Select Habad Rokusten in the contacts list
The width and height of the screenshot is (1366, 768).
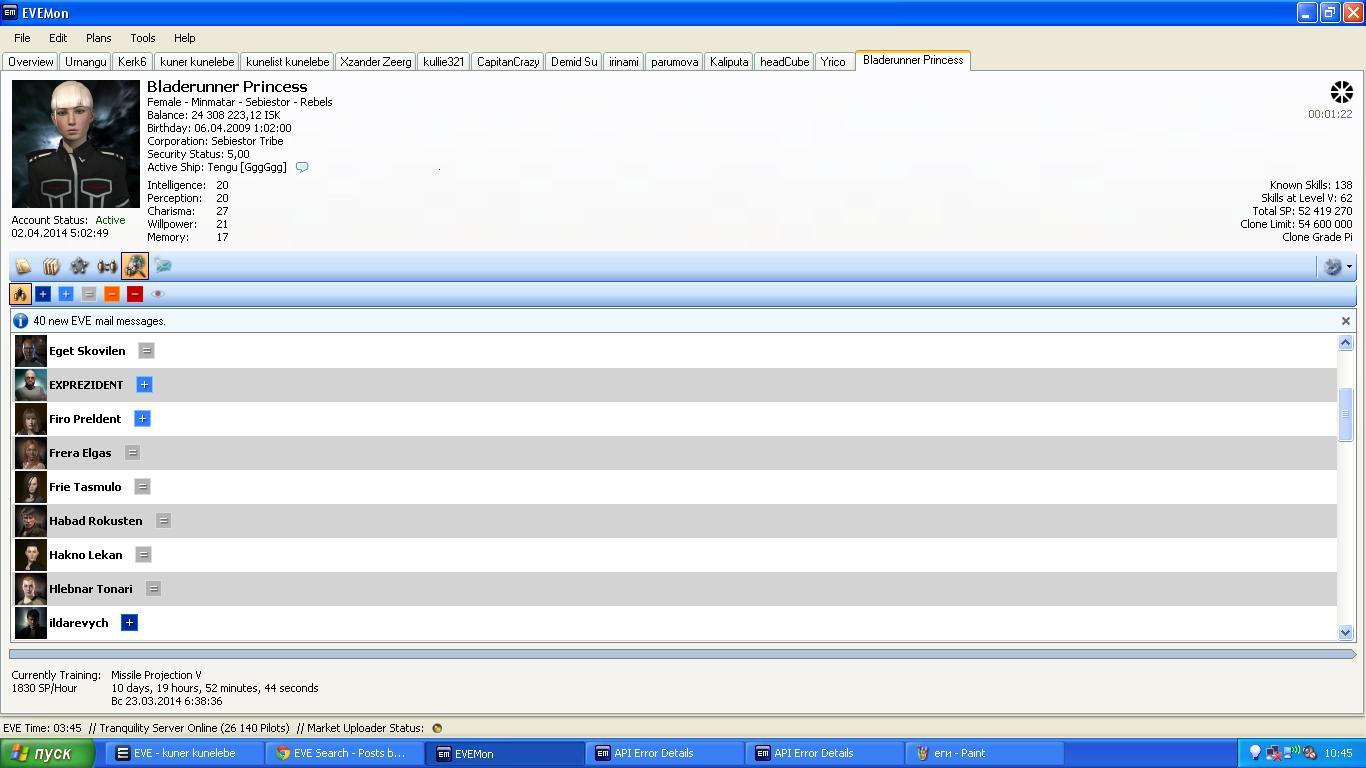(x=96, y=521)
